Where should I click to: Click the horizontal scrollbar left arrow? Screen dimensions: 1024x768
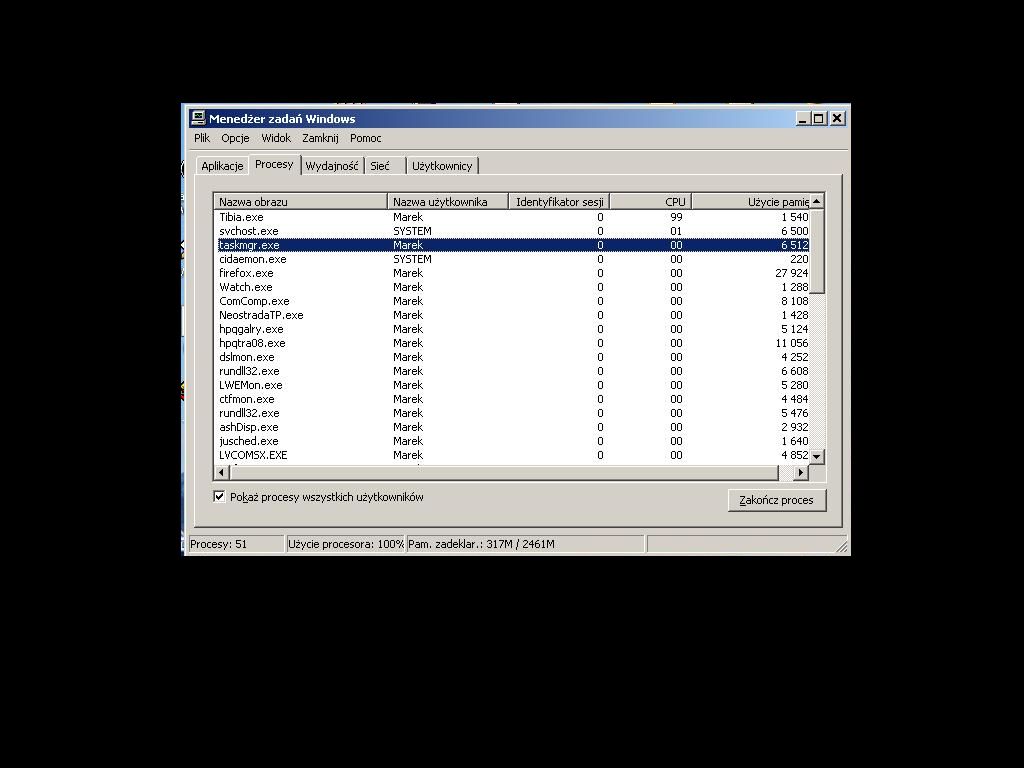coord(222,472)
